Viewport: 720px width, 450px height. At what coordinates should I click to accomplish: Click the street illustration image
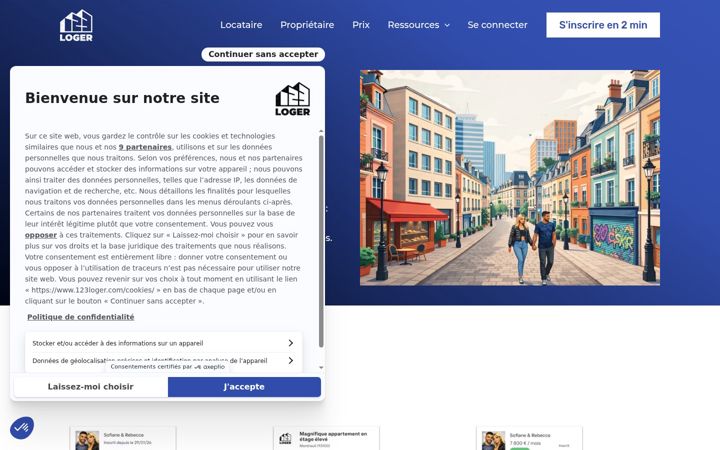[510, 178]
